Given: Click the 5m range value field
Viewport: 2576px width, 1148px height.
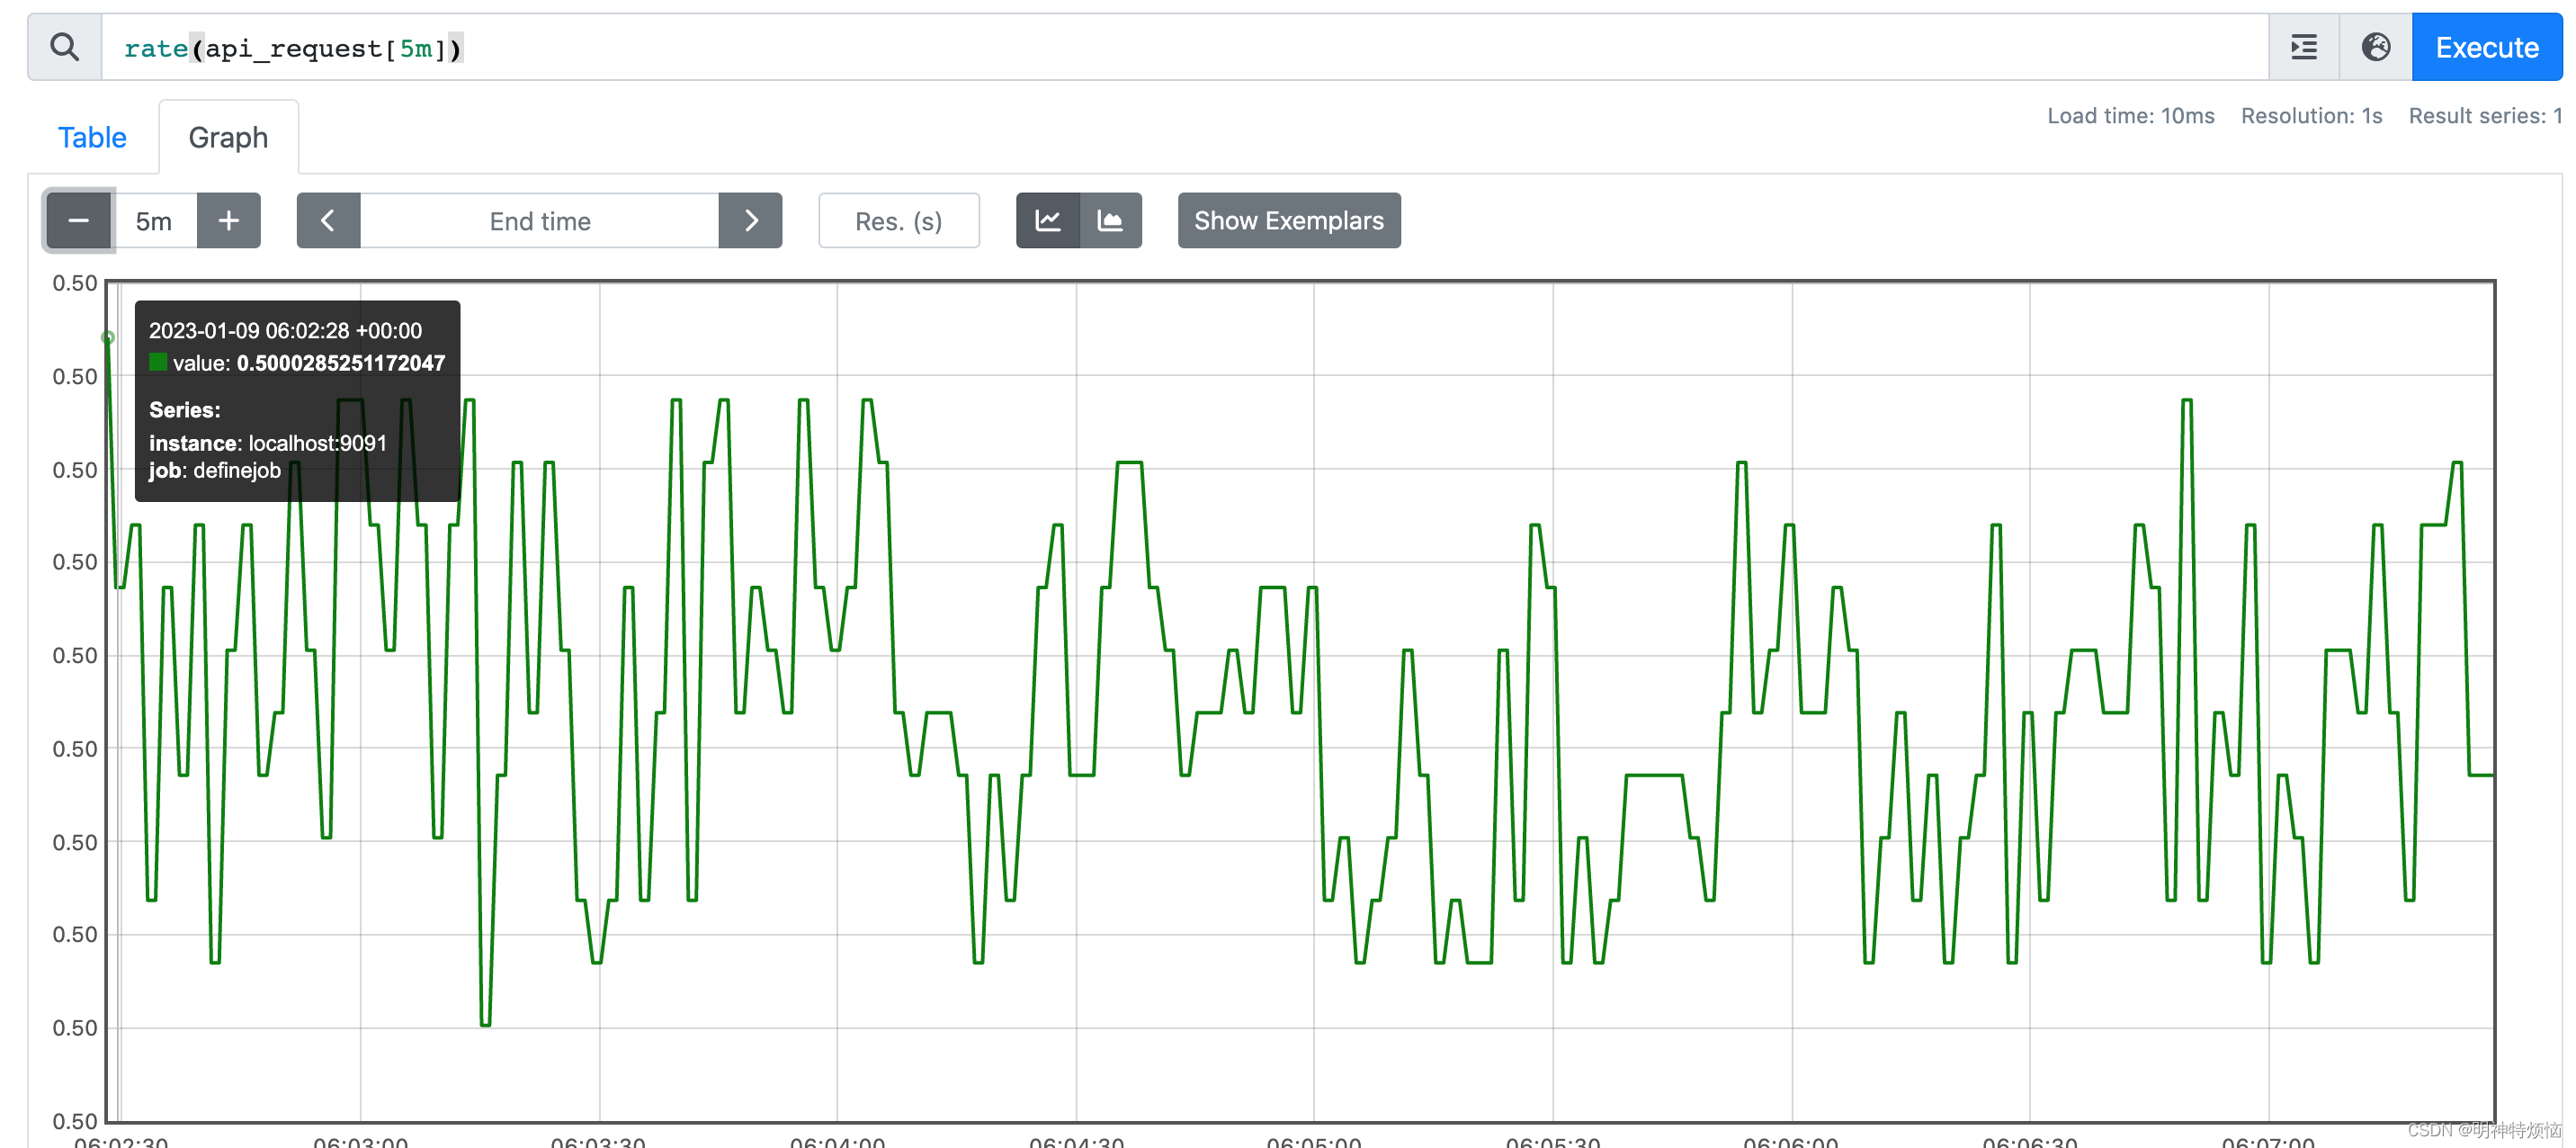Looking at the screenshot, I should pos(154,220).
